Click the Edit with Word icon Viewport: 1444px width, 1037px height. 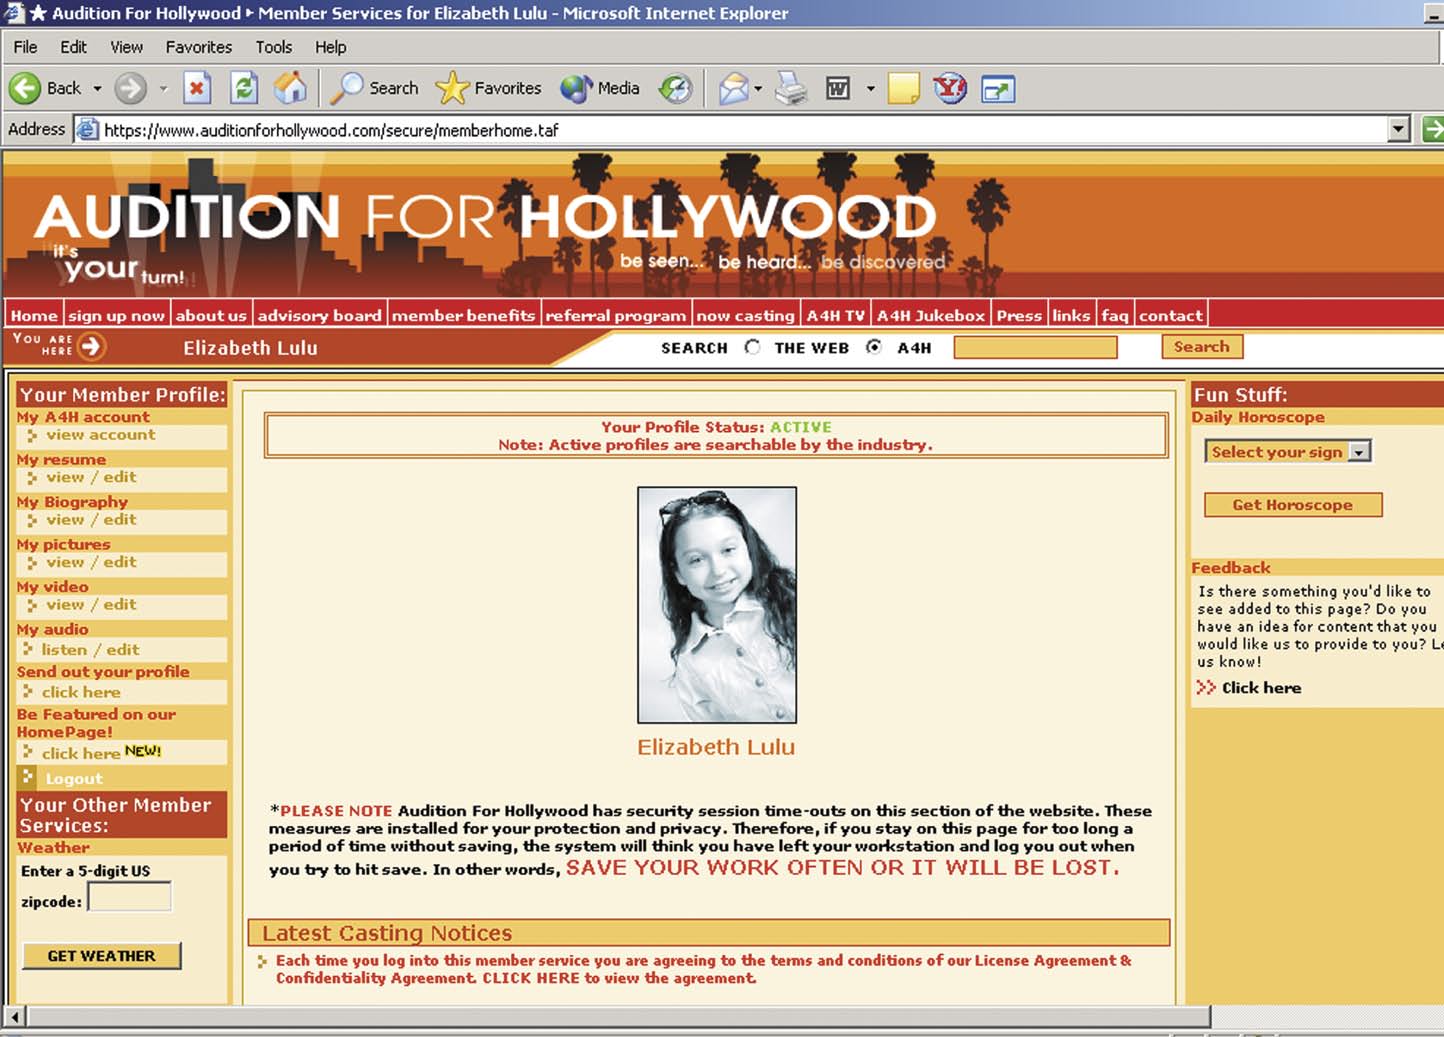(x=838, y=89)
